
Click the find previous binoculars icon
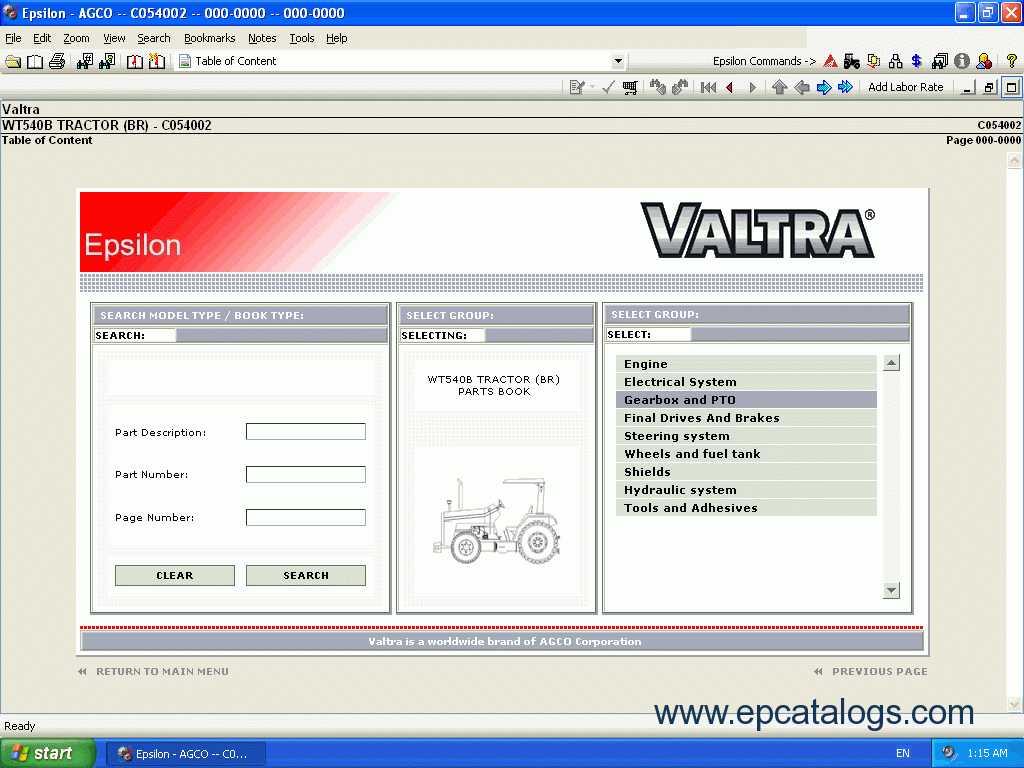pyautogui.click(x=658, y=87)
